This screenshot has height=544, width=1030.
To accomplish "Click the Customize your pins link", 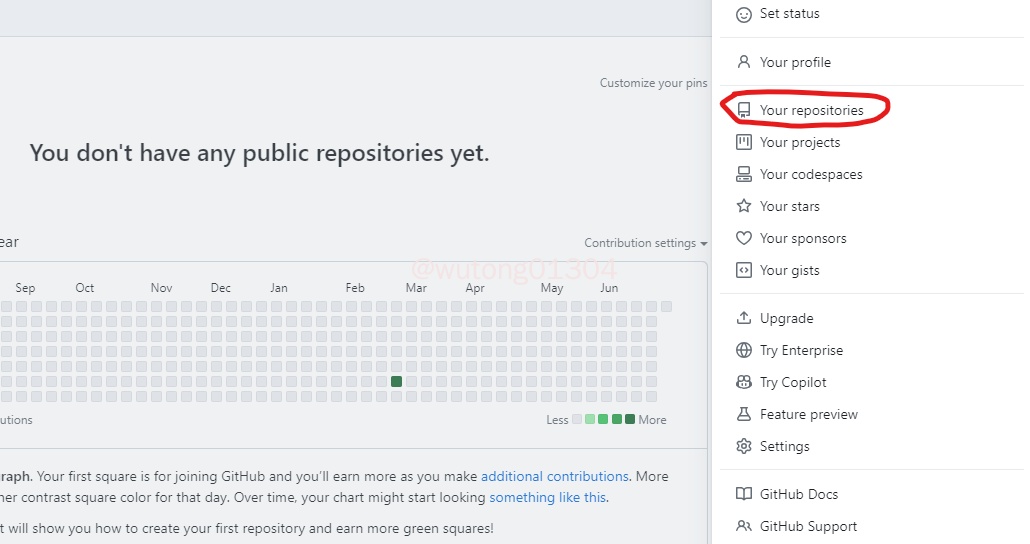I will 653,83.
